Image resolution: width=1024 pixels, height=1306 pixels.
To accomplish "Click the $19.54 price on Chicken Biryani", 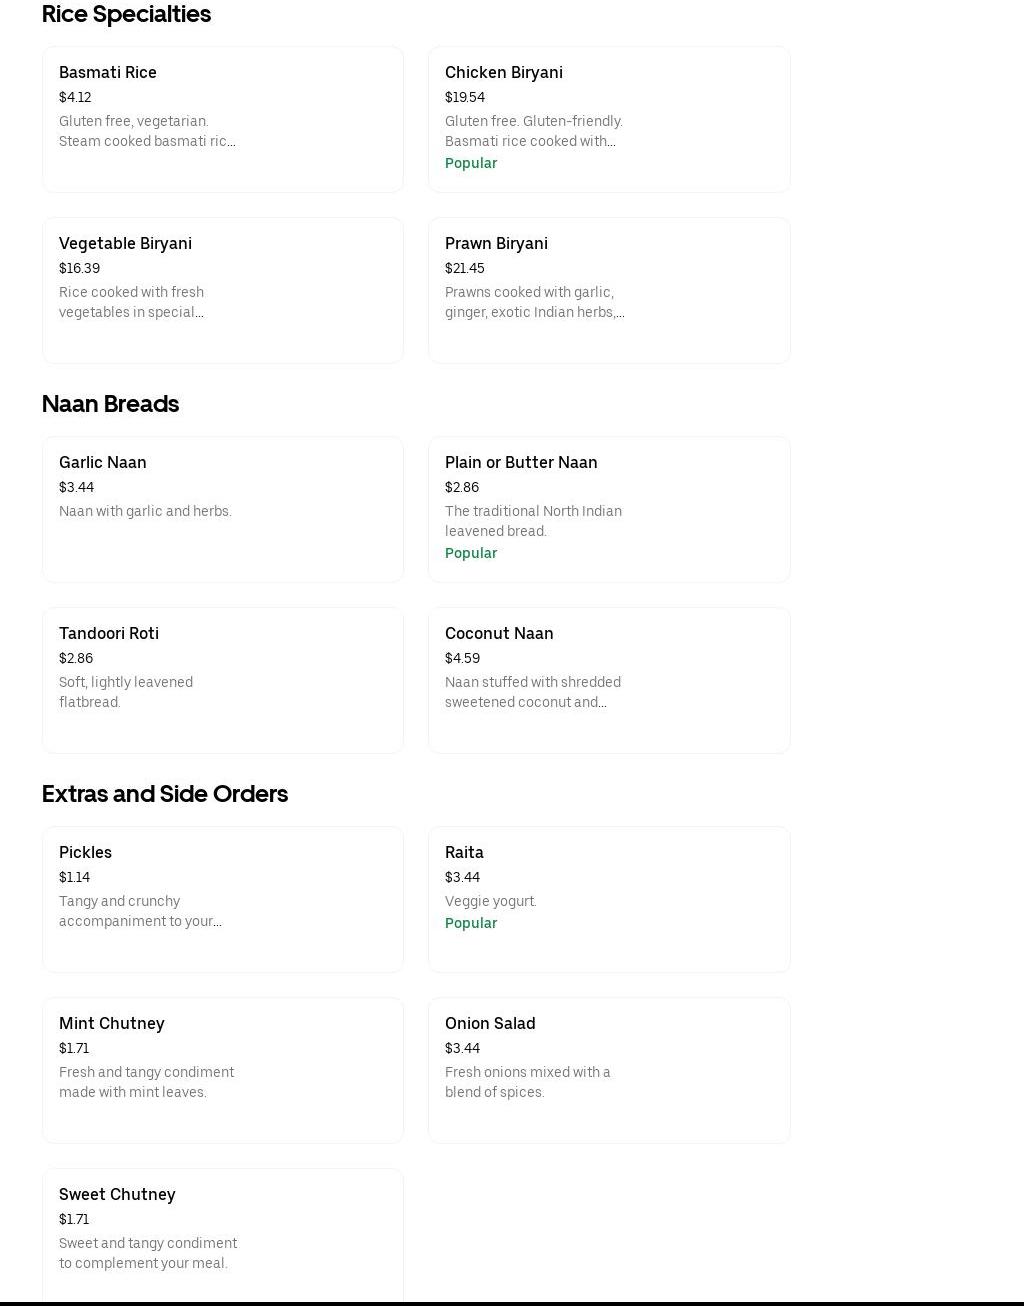I will click(x=465, y=97).
